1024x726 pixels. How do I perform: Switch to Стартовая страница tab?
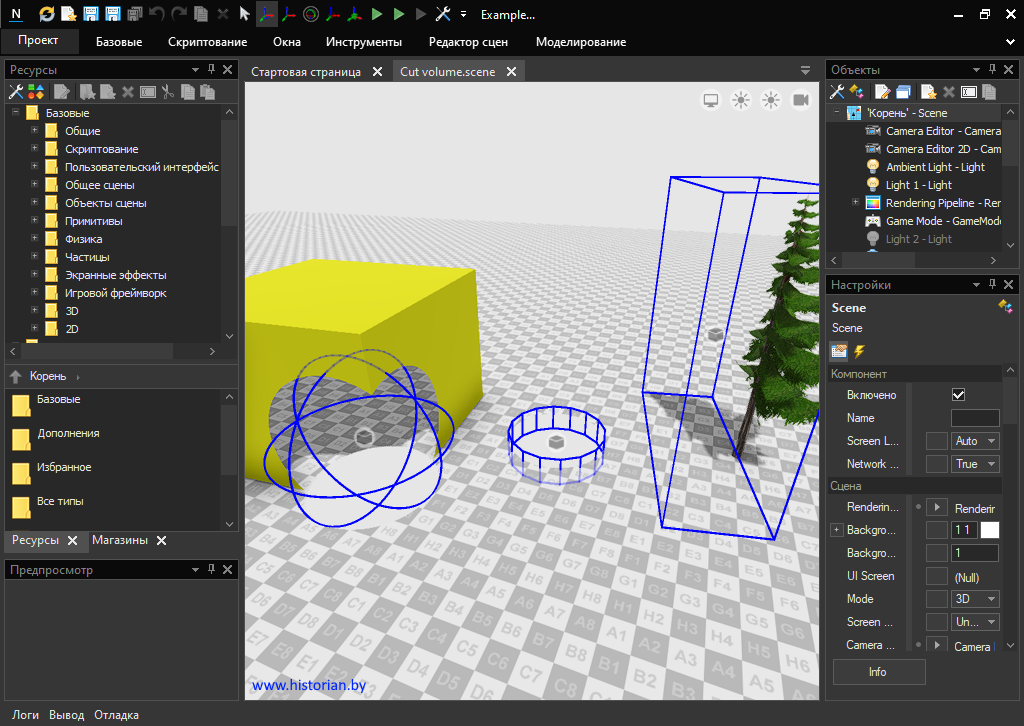click(305, 72)
